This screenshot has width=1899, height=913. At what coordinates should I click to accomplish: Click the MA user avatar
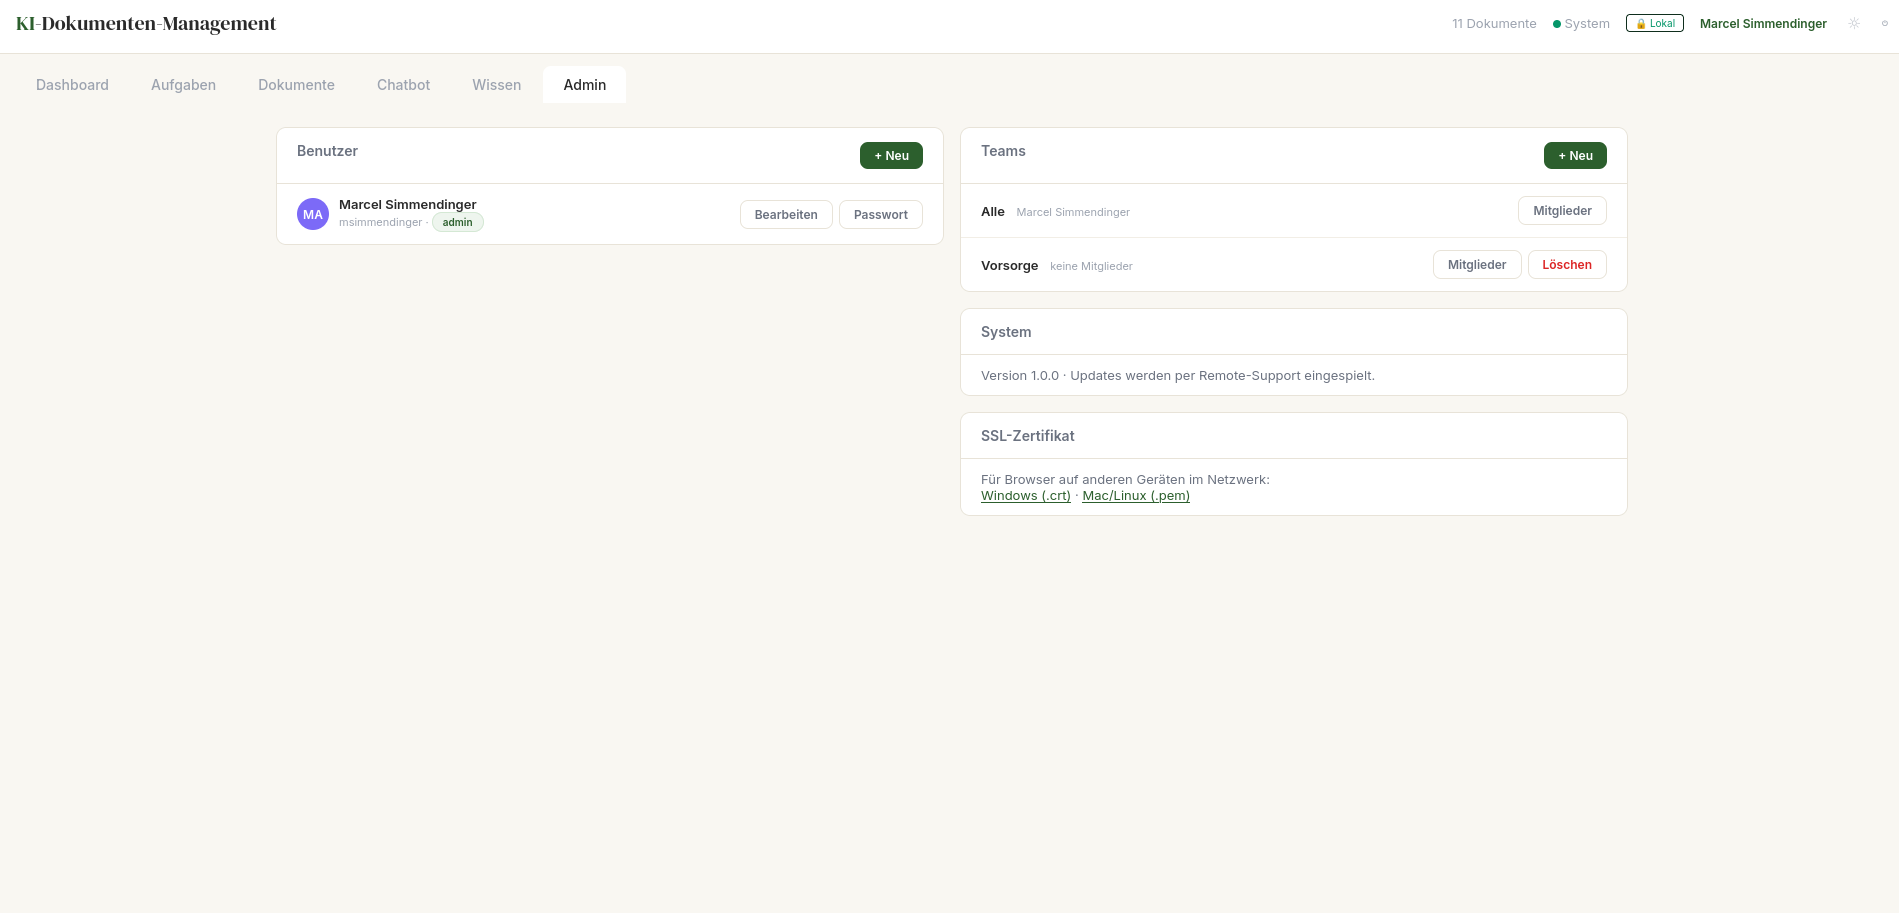(x=313, y=214)
